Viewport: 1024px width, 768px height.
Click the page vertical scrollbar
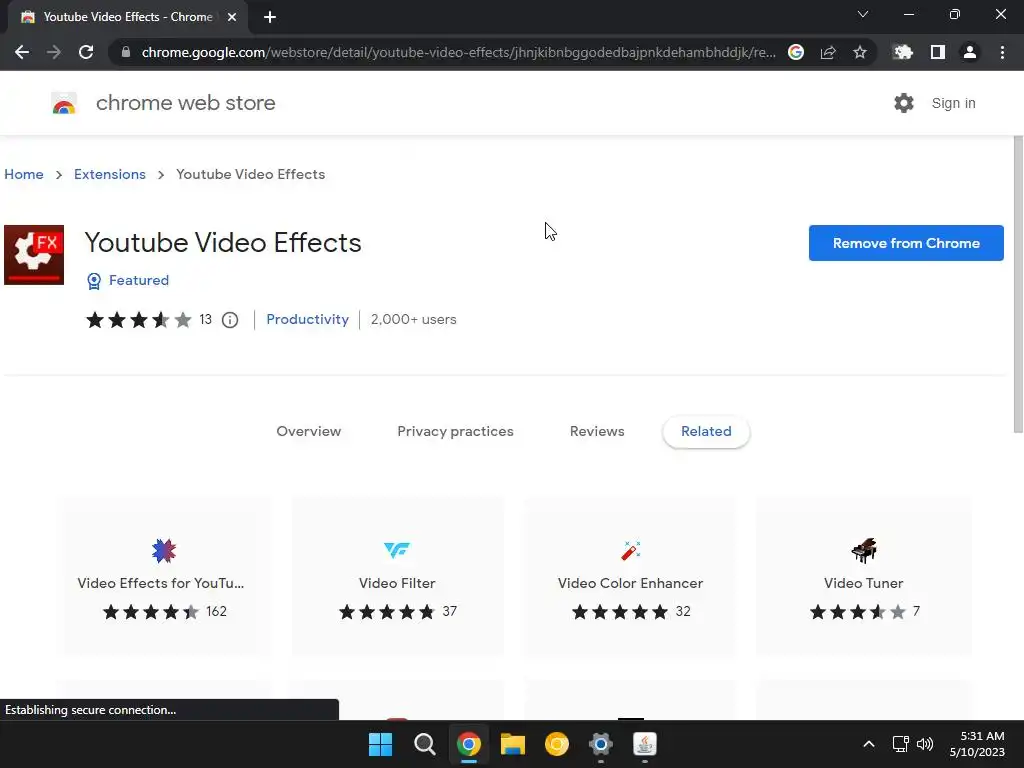pyautogui.click(x=1018, y=285)
